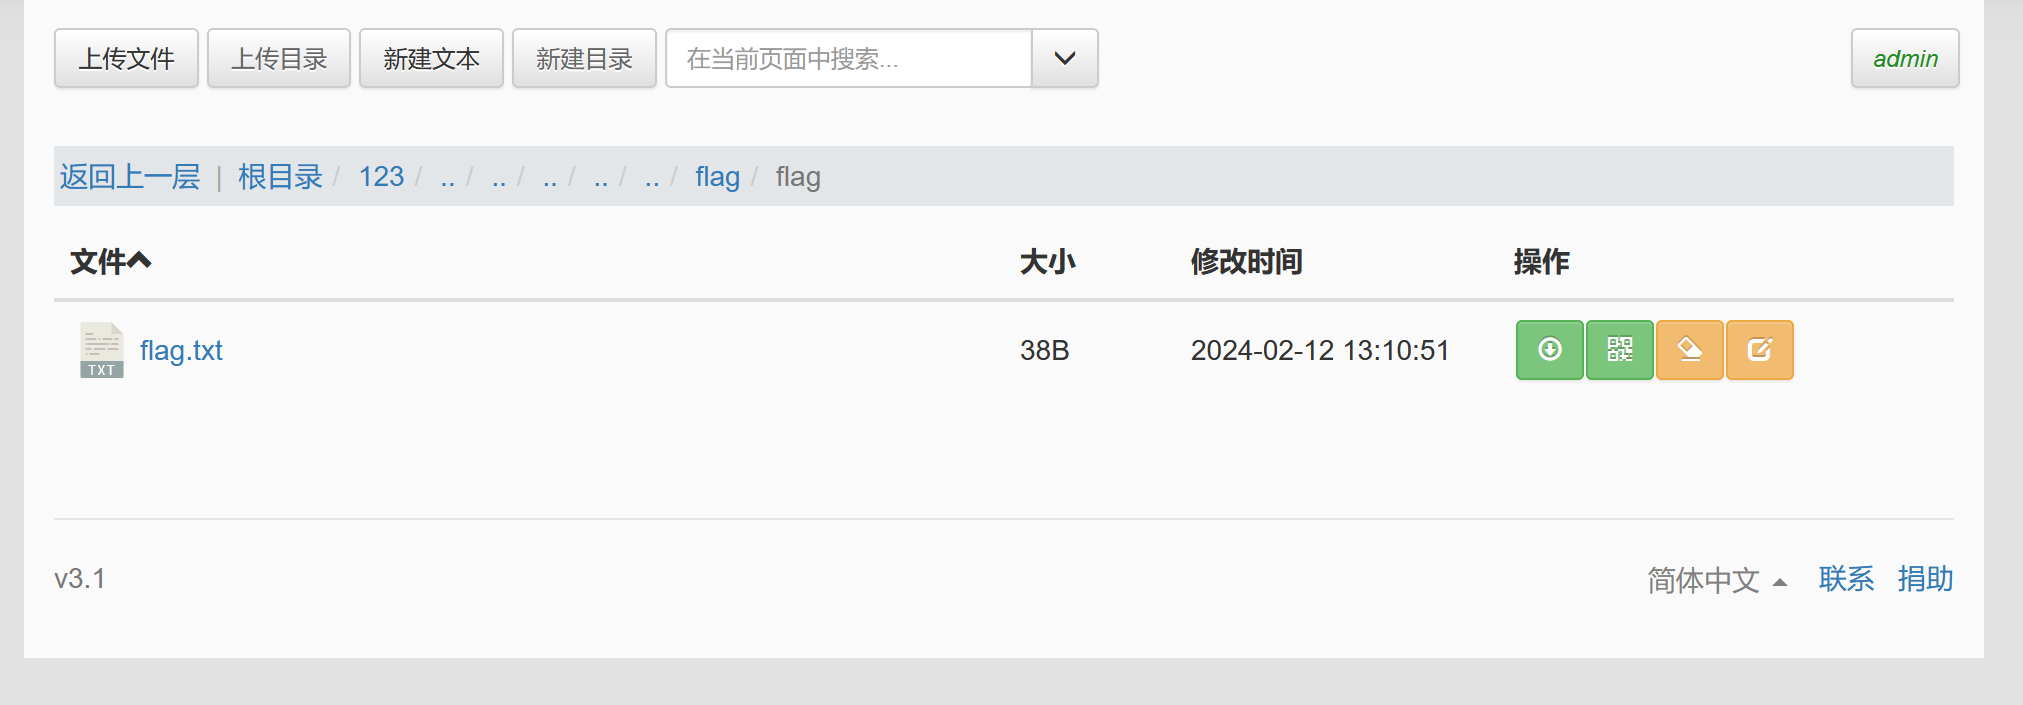Show QR code for flag.txt

pos(1619,350)
